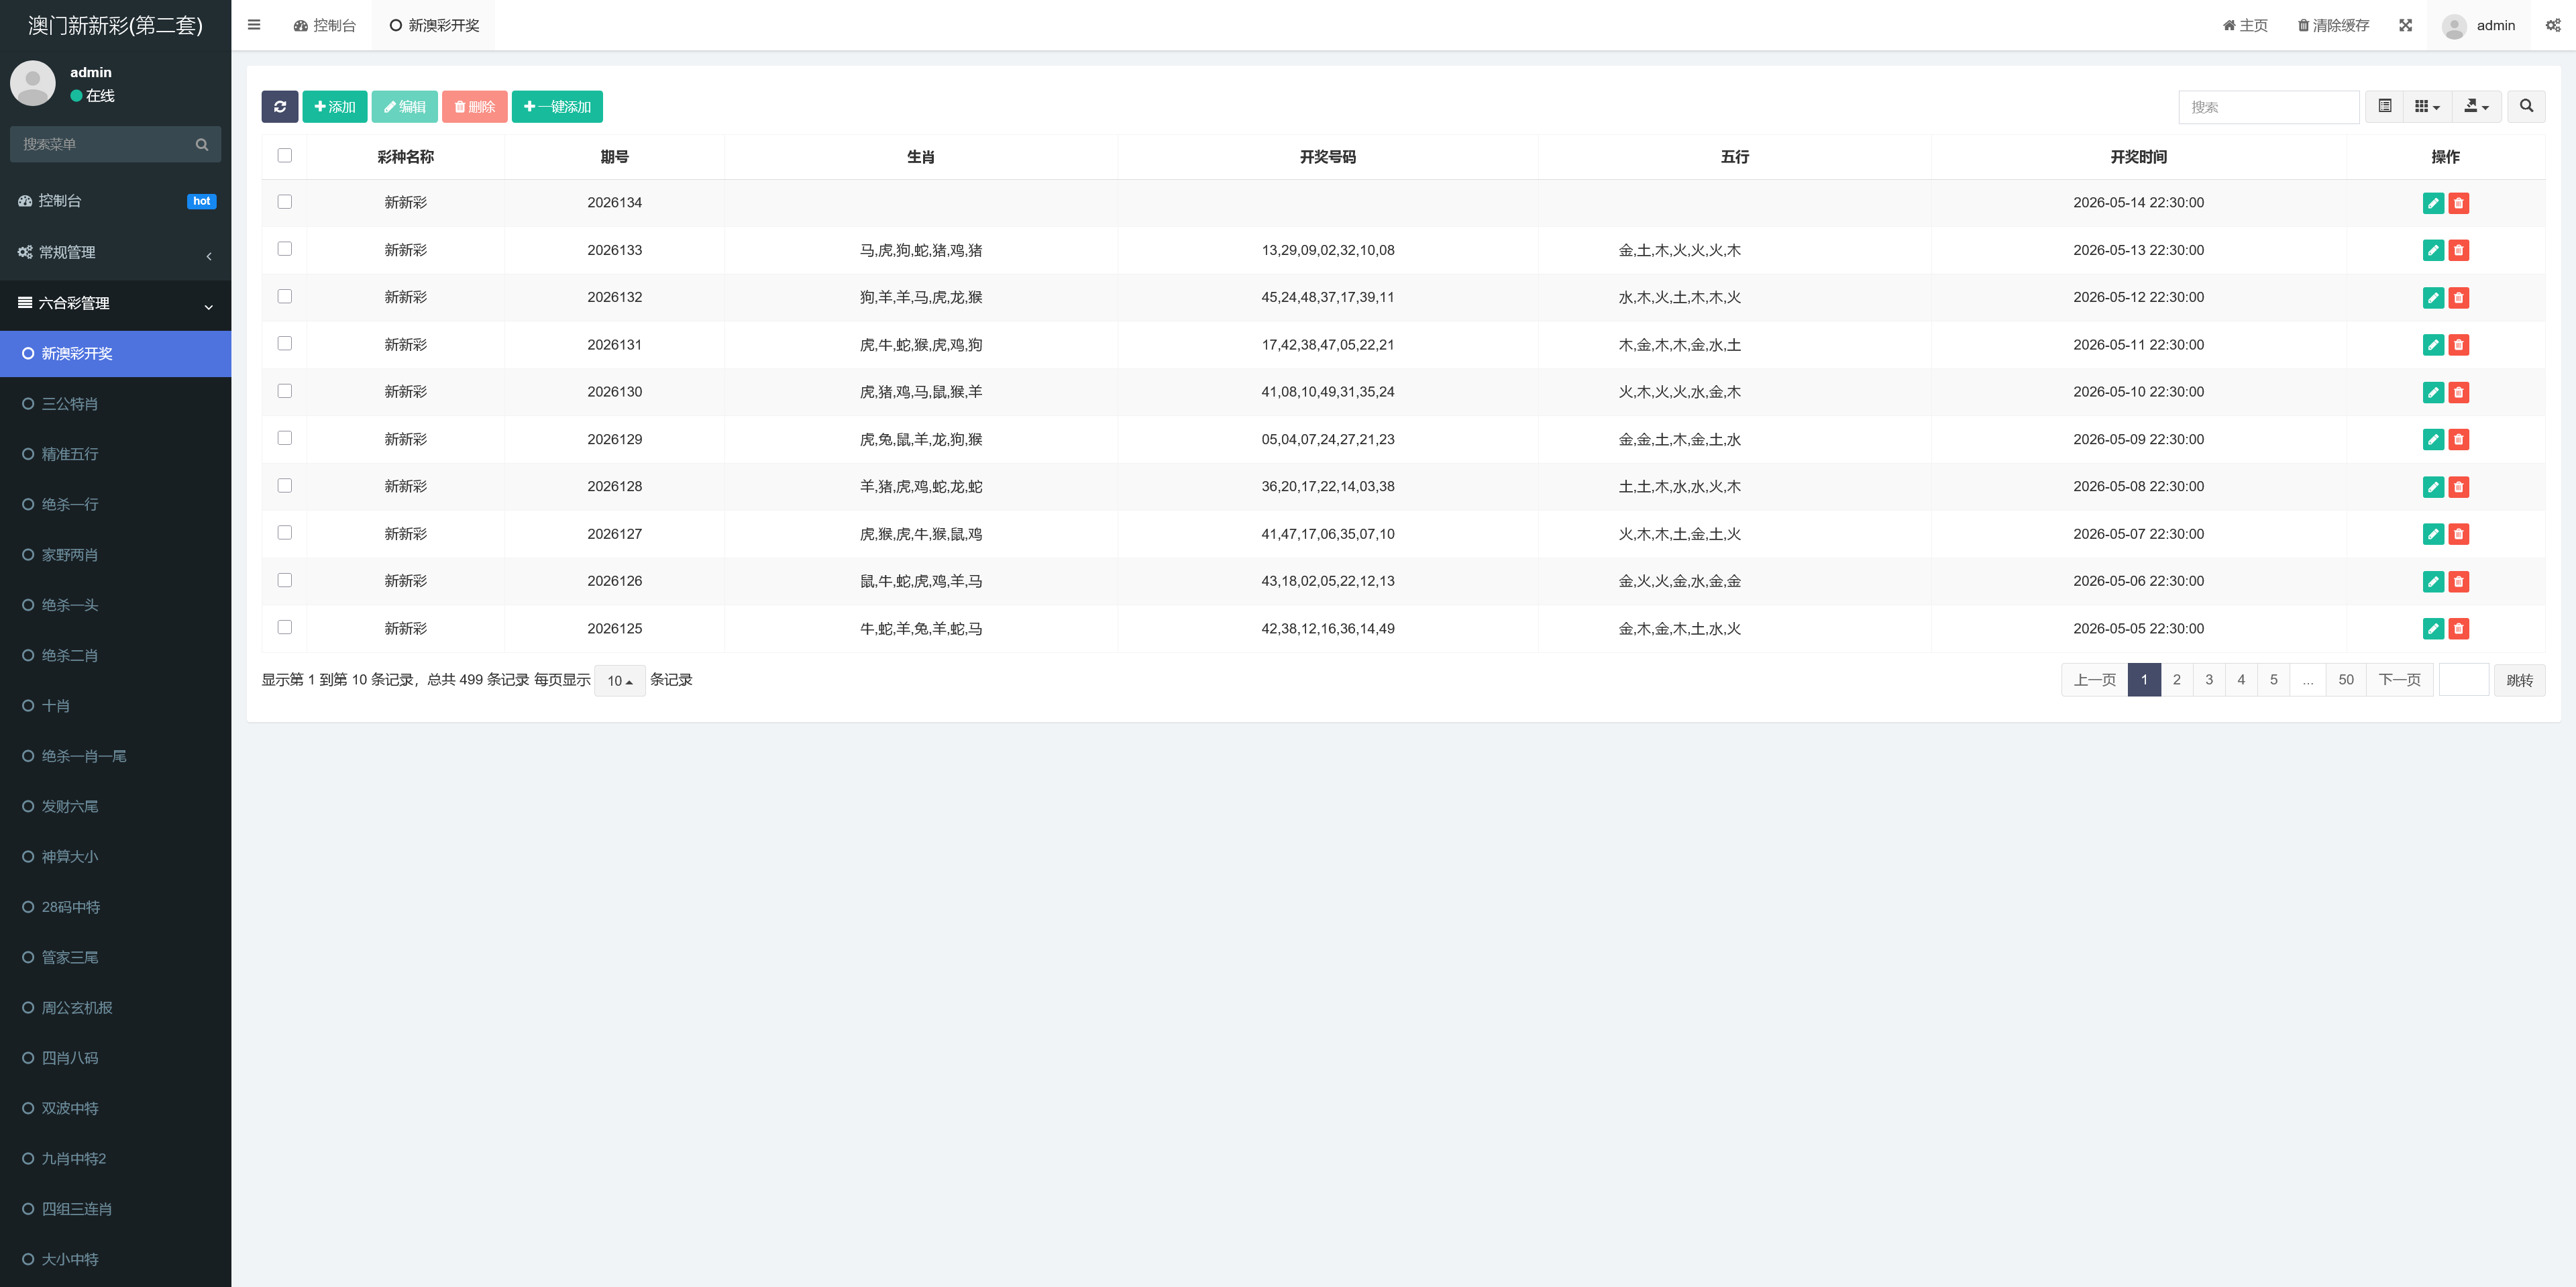Click the 添加 button

(x=334, y=107)
